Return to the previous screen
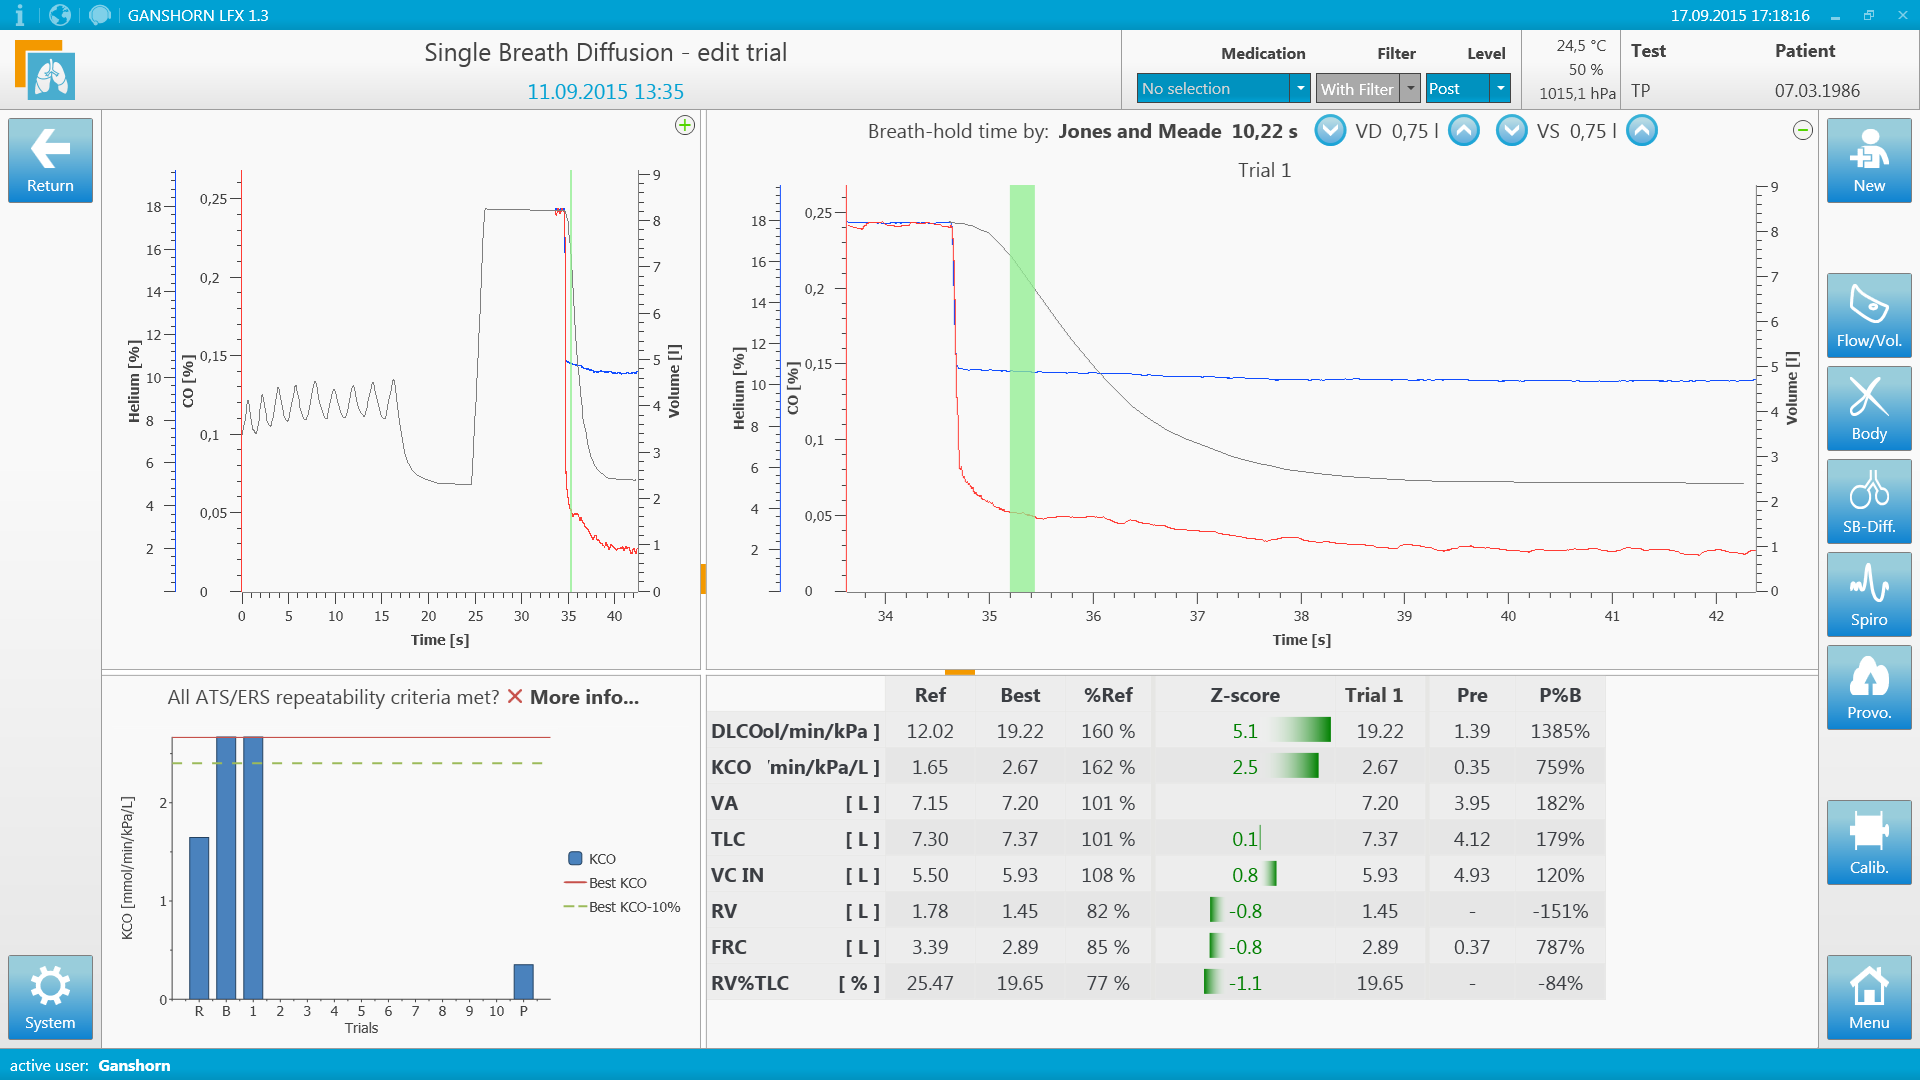 [x=49, y=160]
